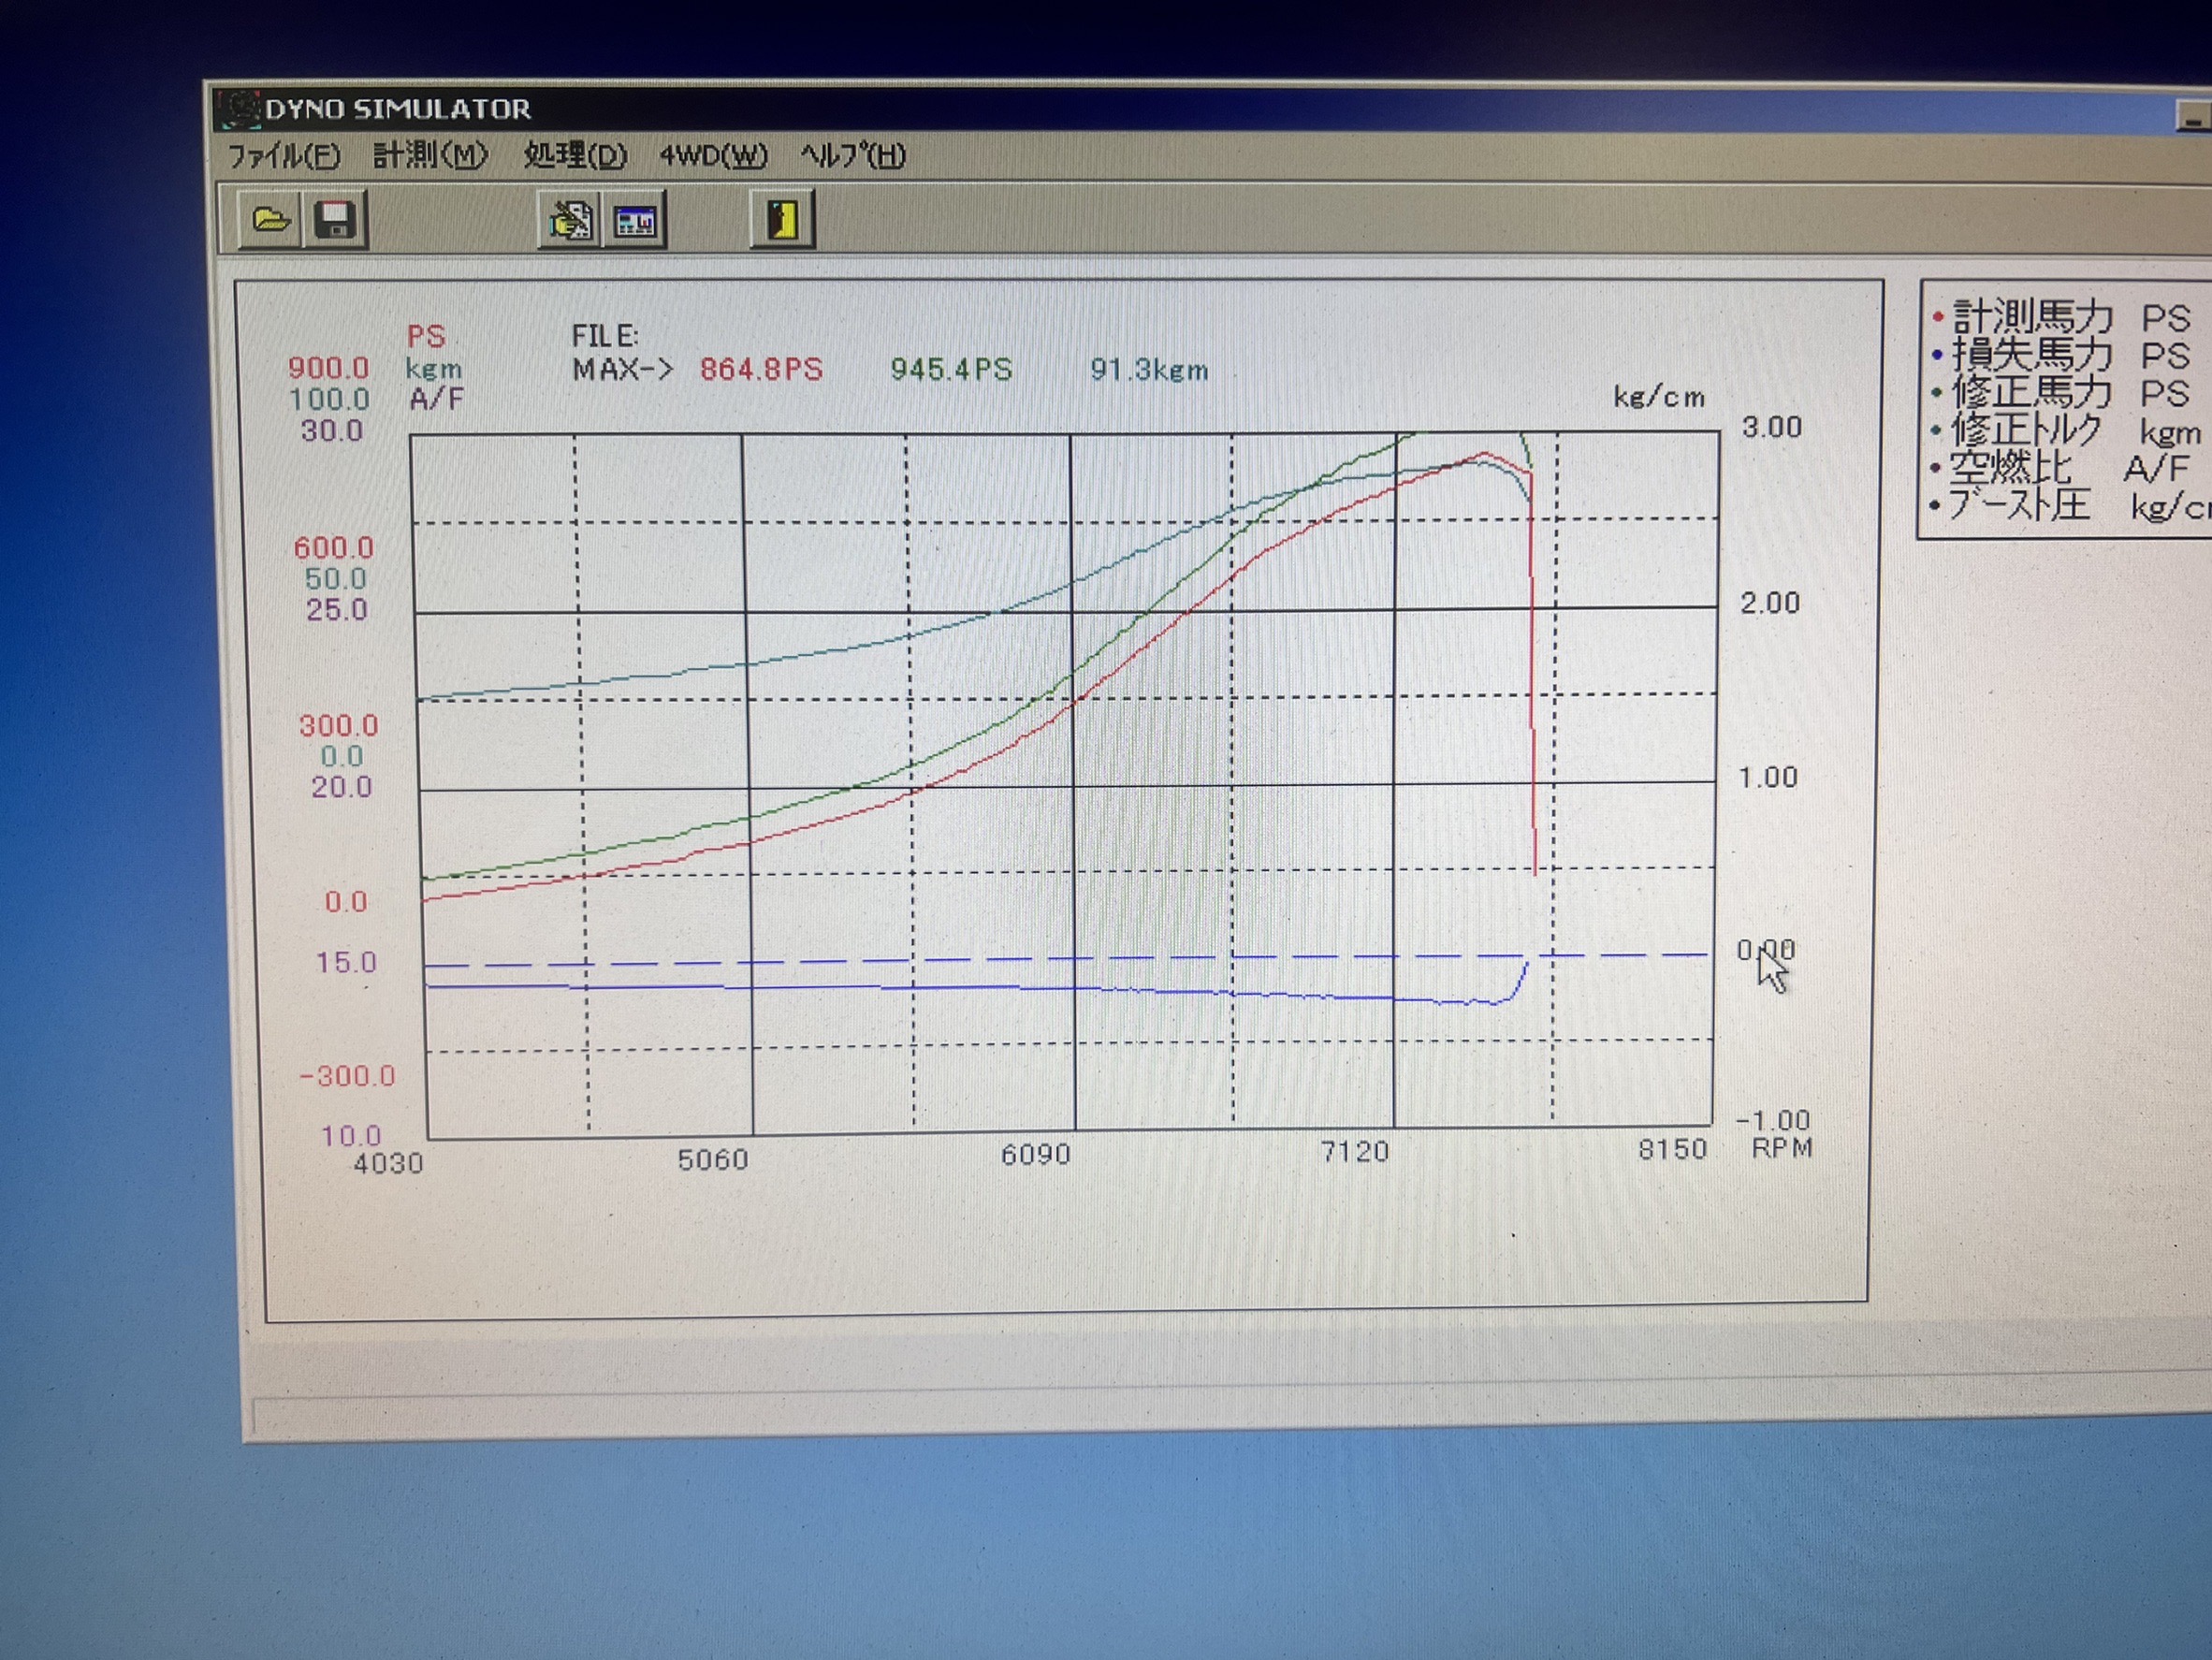Open the ヘルプ(H) menu
Viewport: 2212px width, 1660px height.
(x=853, y=155)
